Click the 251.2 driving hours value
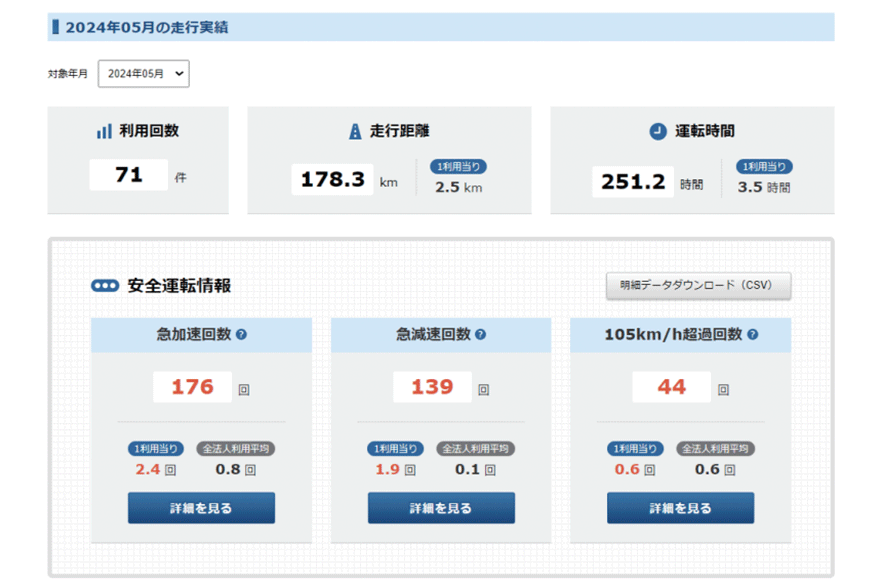This screenshot has width=880, height=587. [x=633, y=181]
